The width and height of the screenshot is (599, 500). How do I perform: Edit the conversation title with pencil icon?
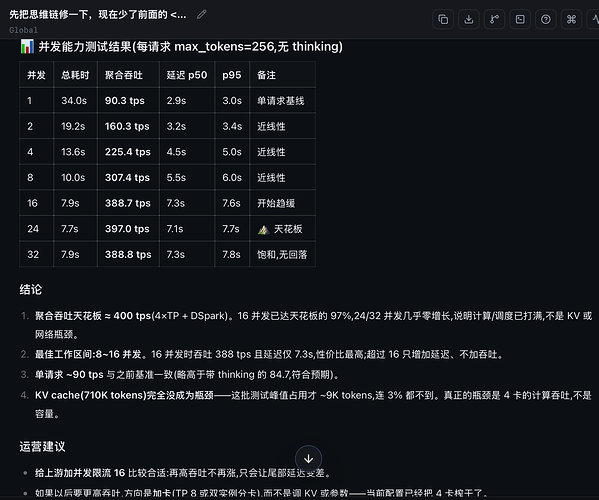coord(201,15)
